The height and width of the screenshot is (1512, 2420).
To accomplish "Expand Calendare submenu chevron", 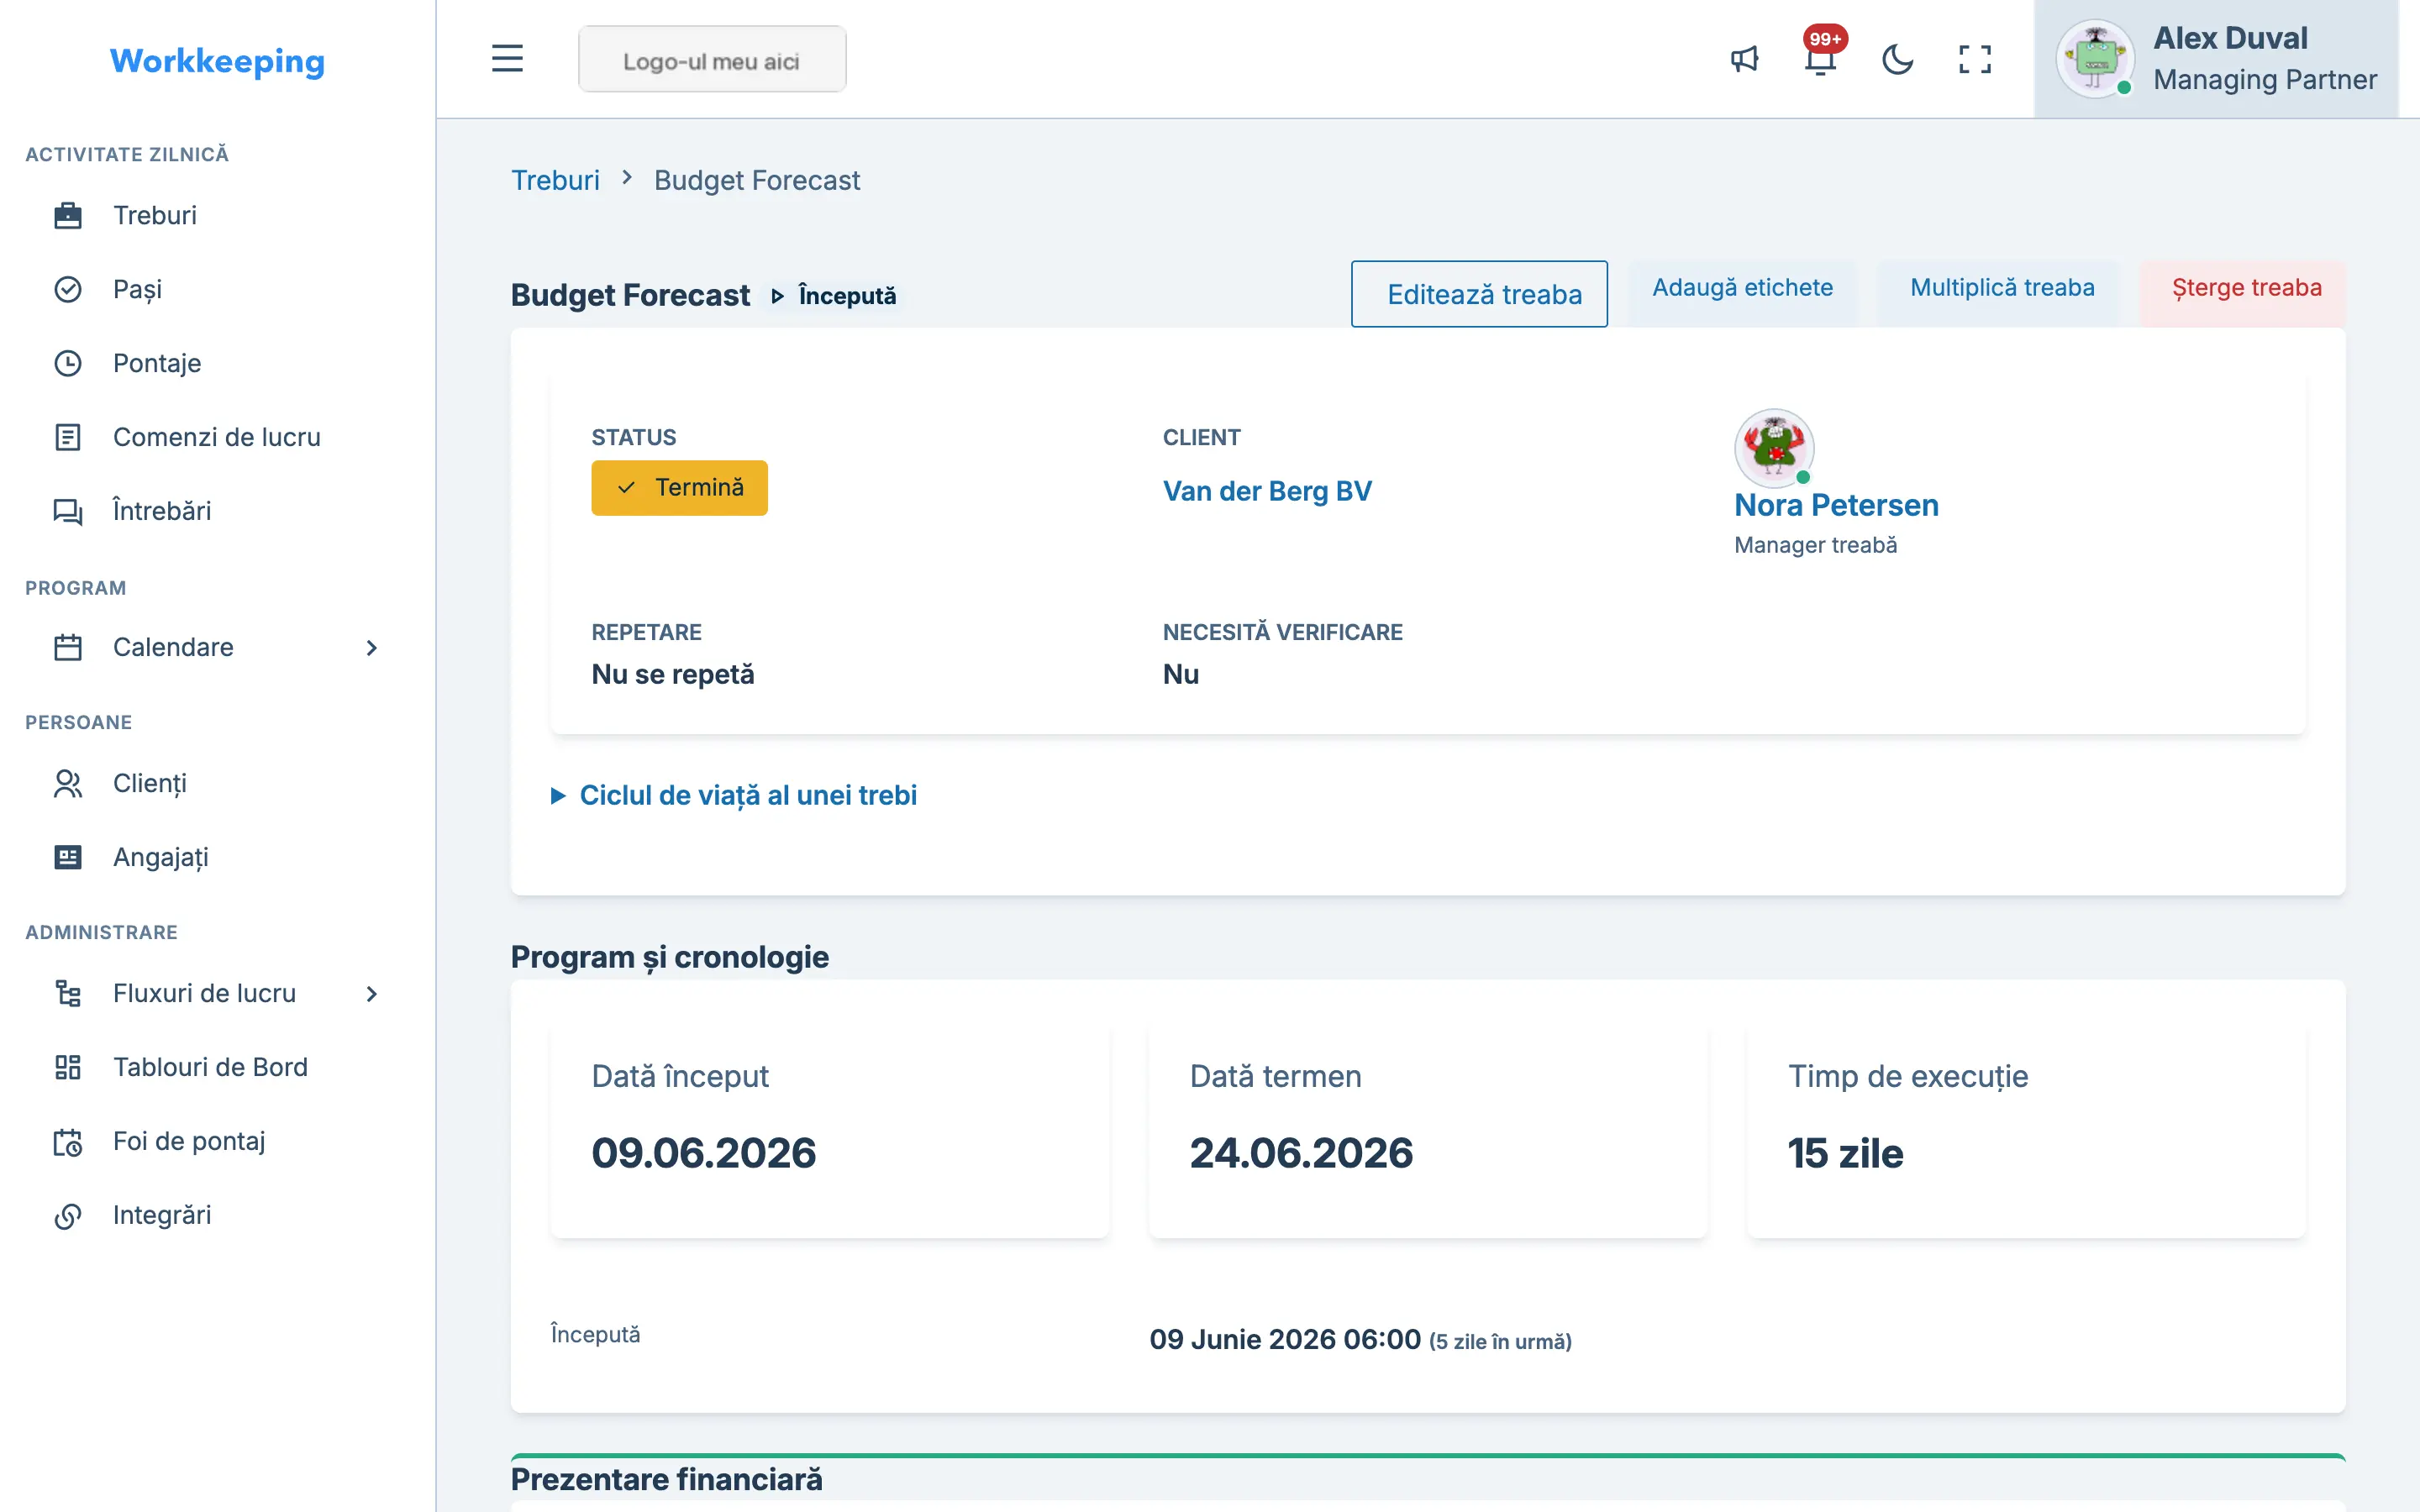I will [372, 648].
